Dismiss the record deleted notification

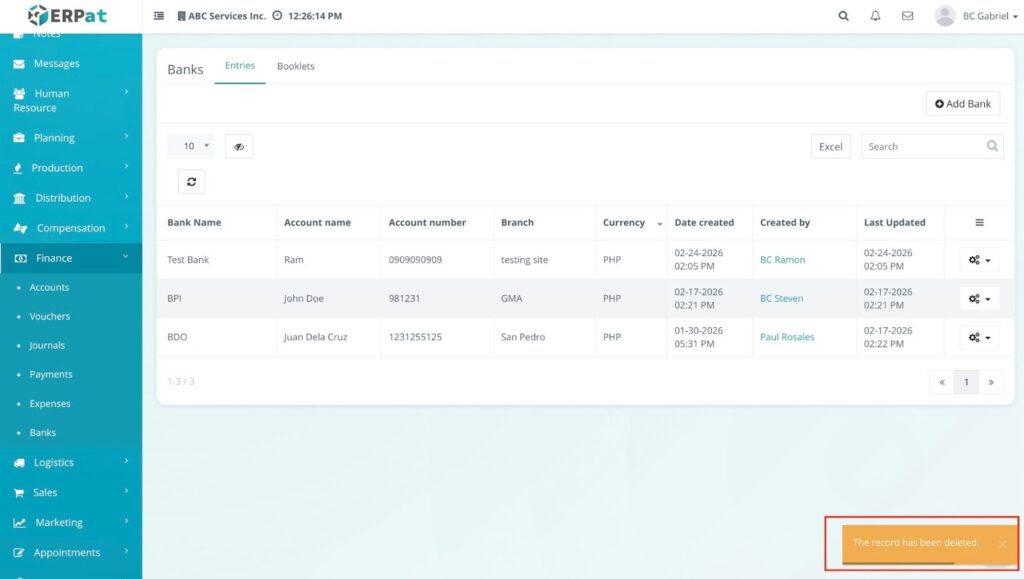click(x=1002, y=544)
